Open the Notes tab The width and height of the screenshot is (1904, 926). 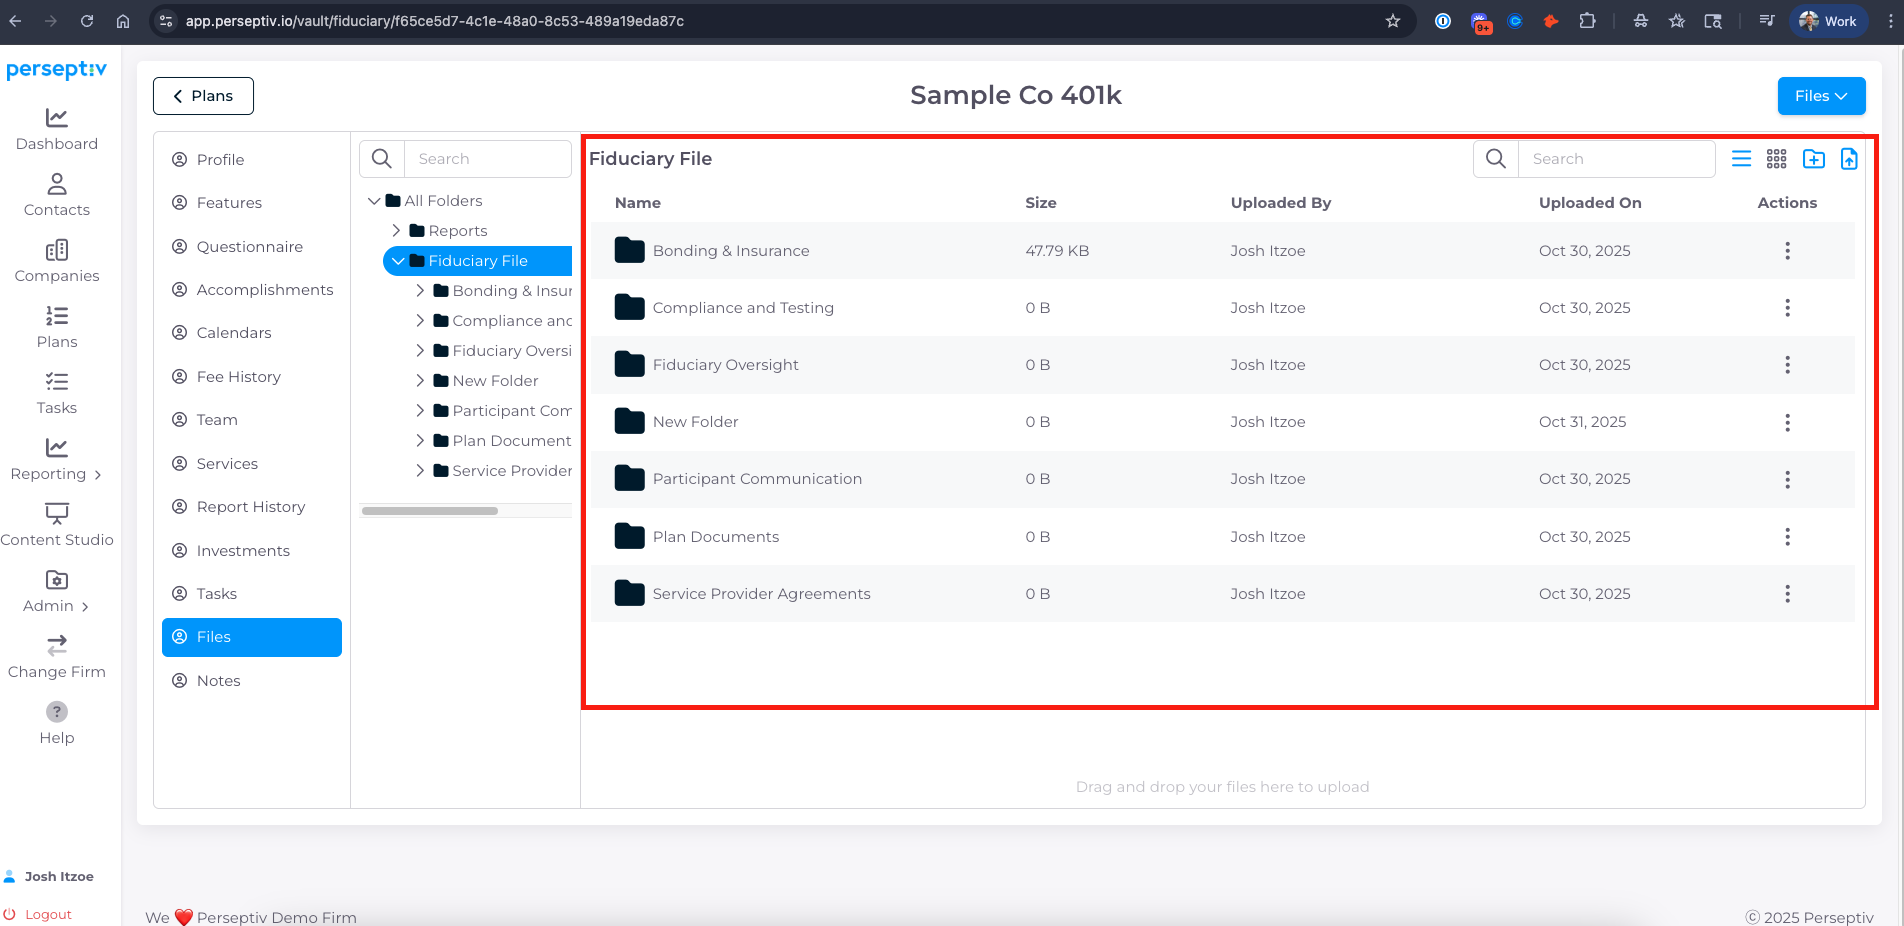coord(252,681)
